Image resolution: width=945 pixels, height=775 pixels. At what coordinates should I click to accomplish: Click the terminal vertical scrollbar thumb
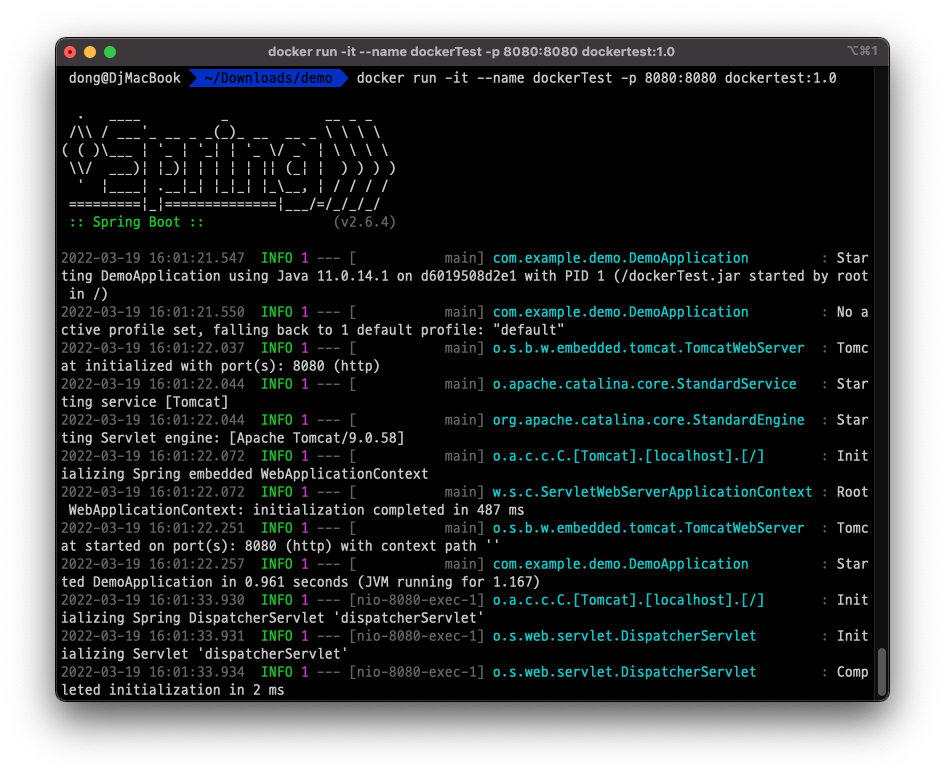click(882, 672)
